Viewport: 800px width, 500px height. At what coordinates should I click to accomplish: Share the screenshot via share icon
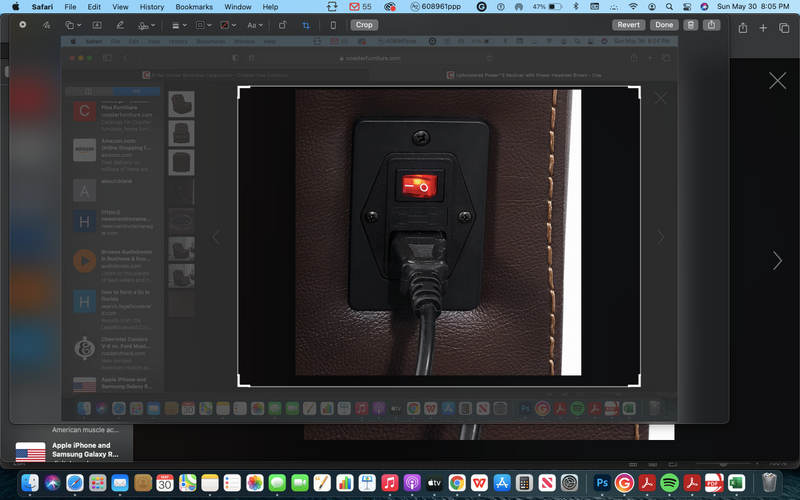pyautogui.click(x=710, y=25)
